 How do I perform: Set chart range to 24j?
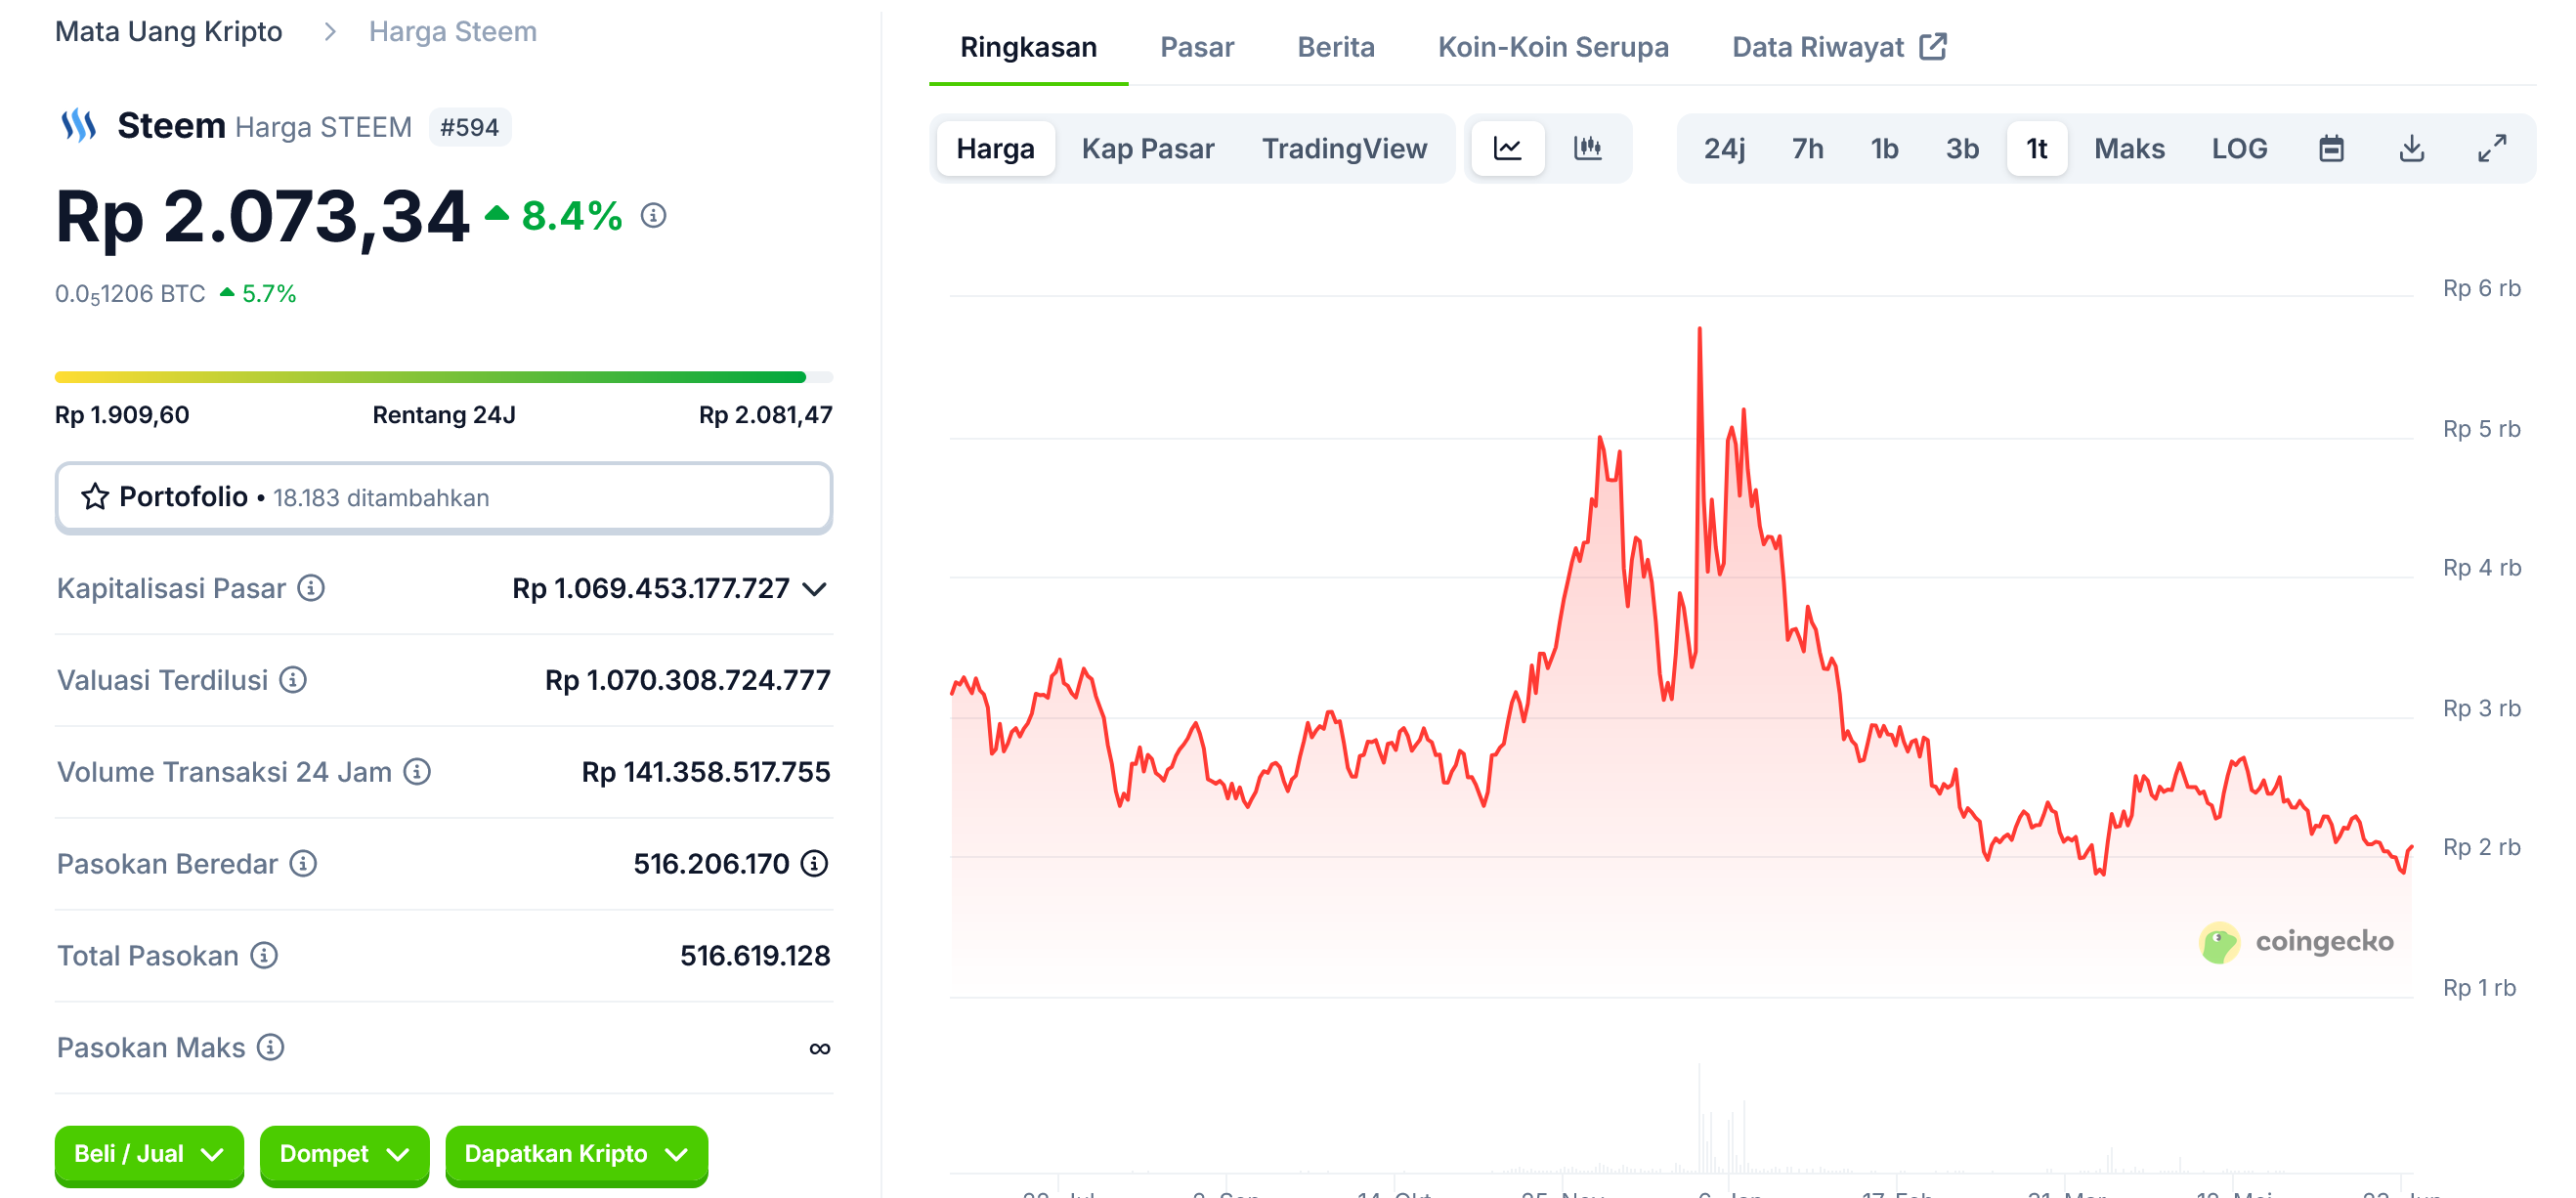[x=1724, y=149]
